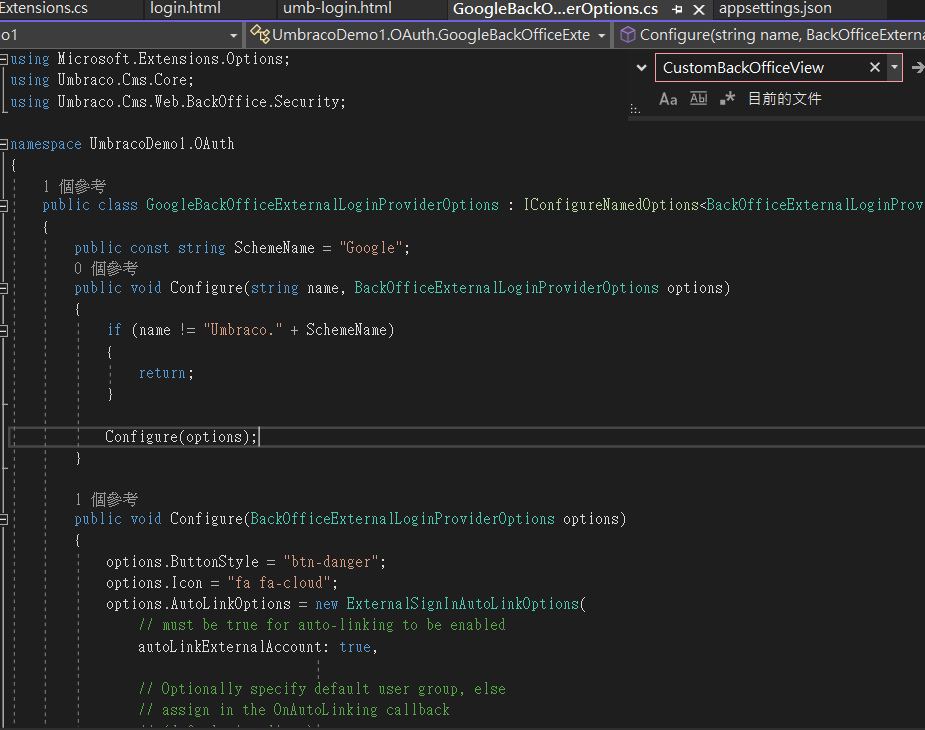This screenshot has height=730, width=925.
Task: Click the return; statement
Action: (x=166, y=373)
